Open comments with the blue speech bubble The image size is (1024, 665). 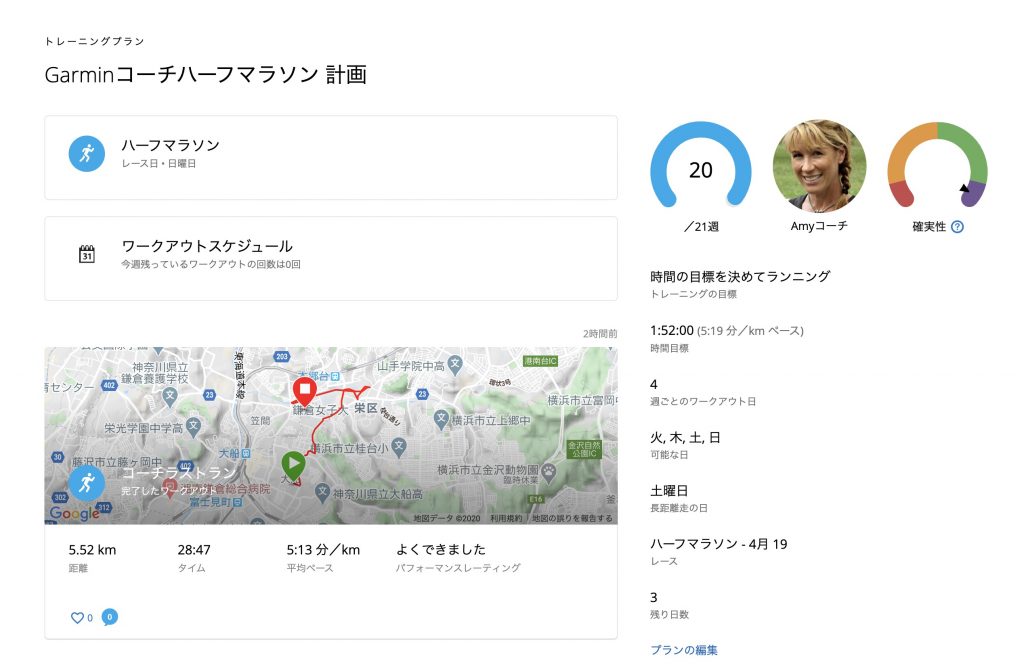click(110, 617)
